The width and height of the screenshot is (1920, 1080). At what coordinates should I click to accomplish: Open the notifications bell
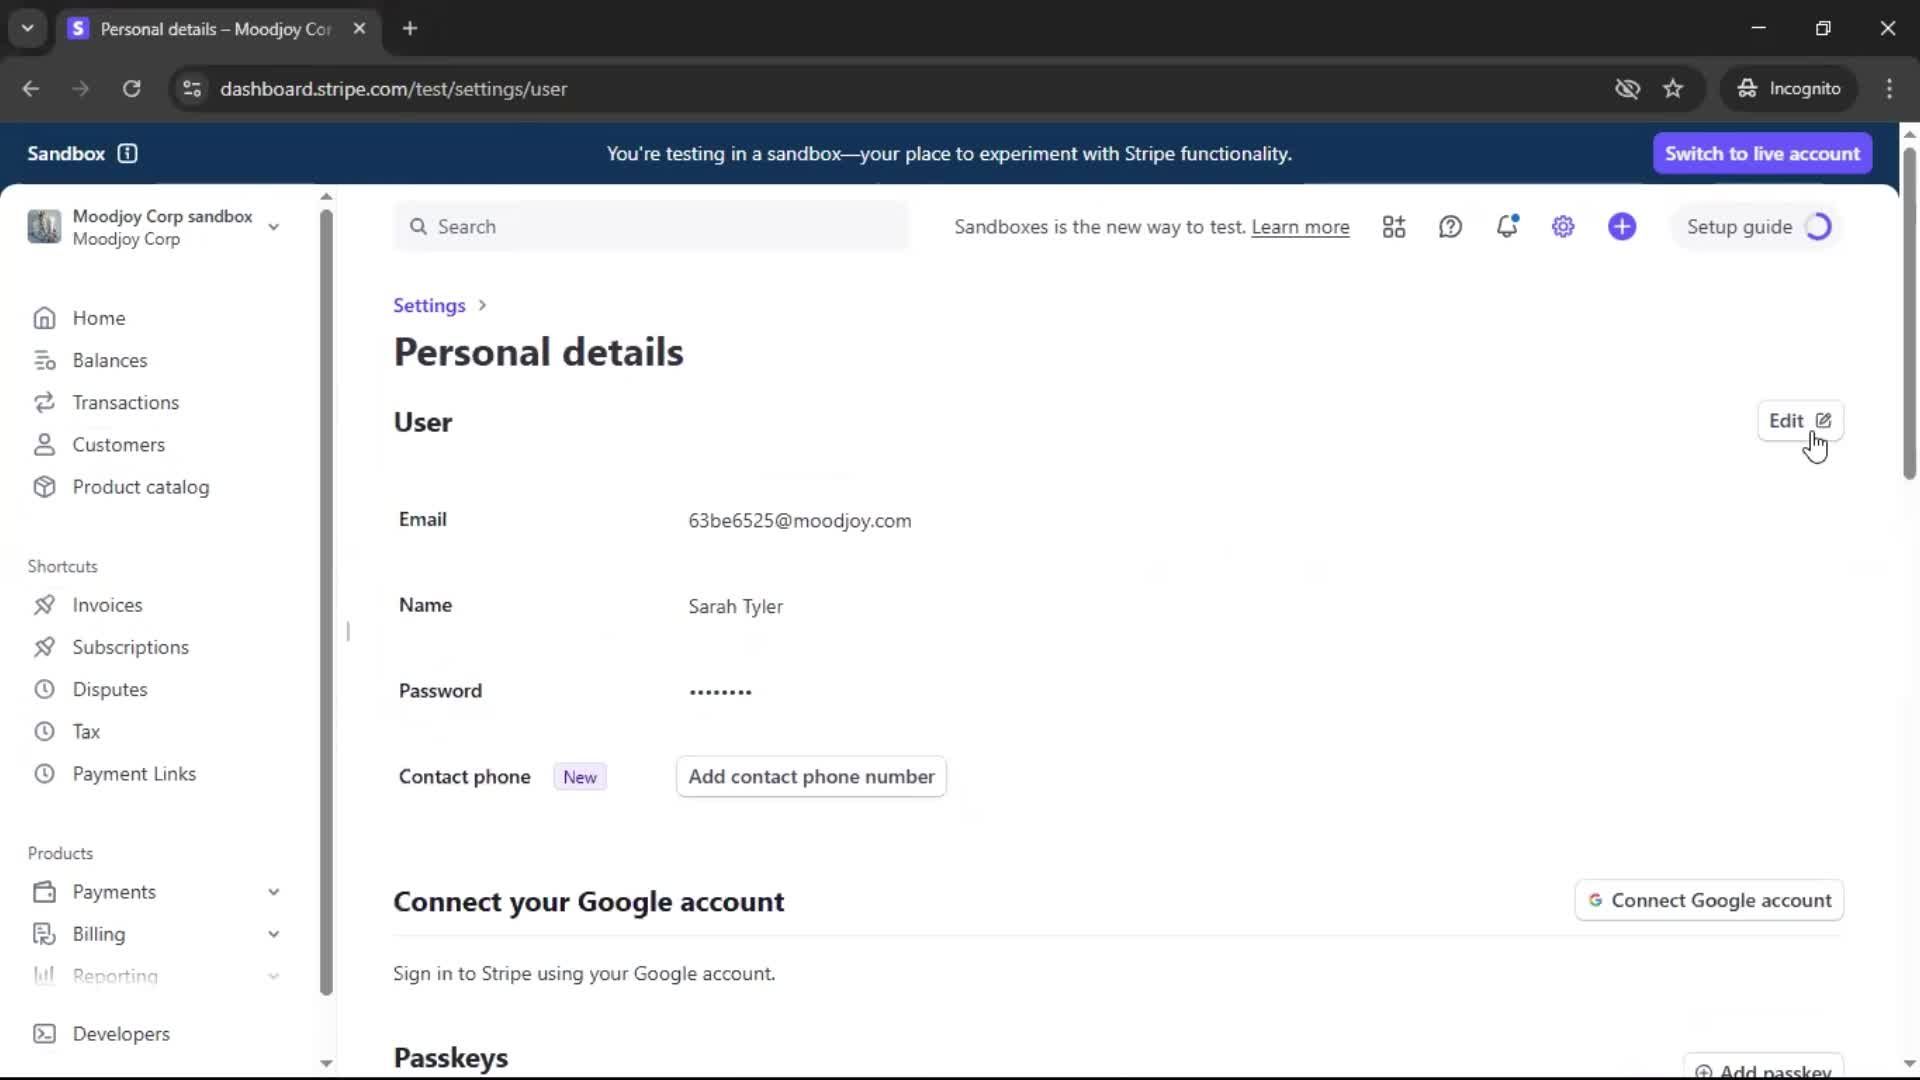tap(1507, 227)
